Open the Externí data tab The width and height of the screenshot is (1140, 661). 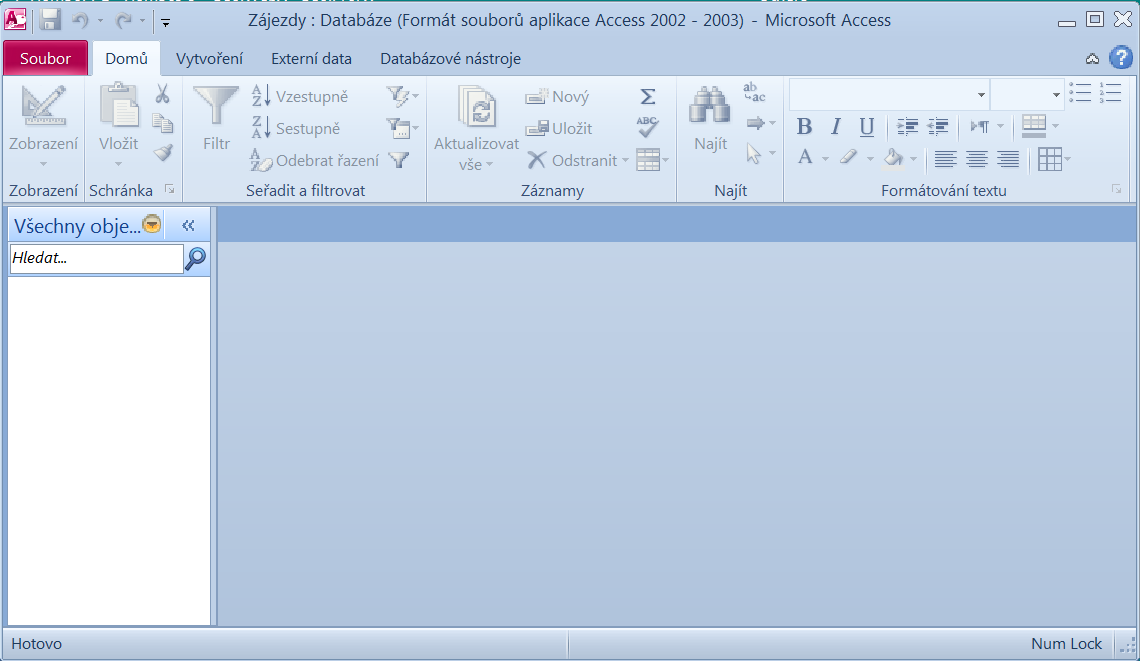tap(311, 59)
